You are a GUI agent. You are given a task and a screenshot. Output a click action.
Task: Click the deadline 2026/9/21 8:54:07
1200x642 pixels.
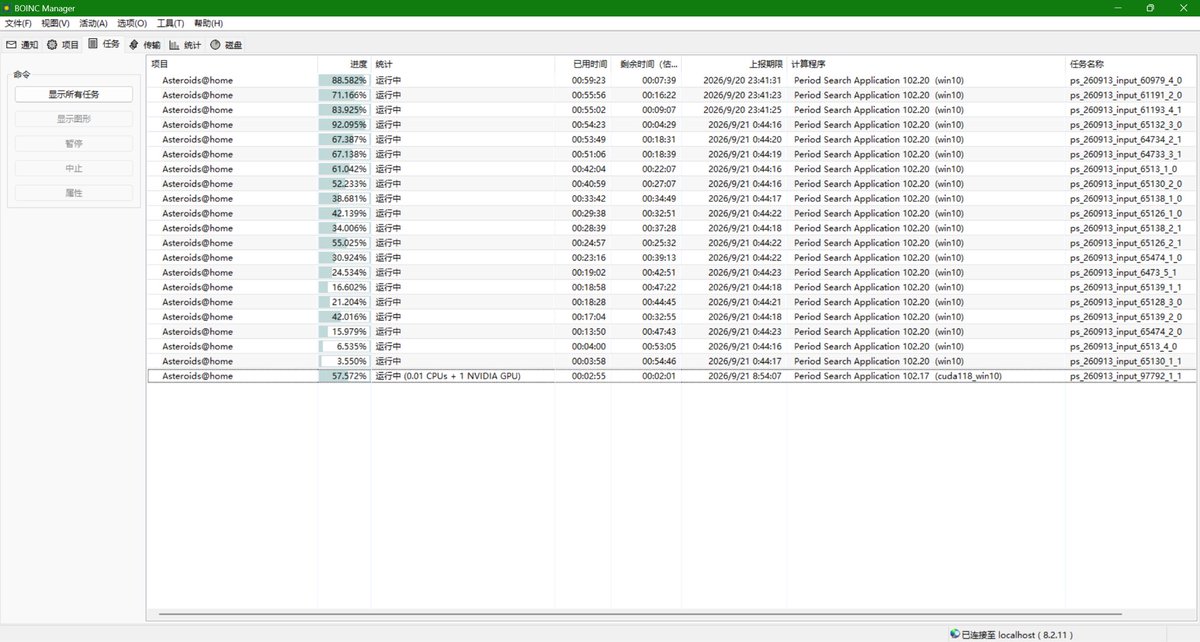745,376
